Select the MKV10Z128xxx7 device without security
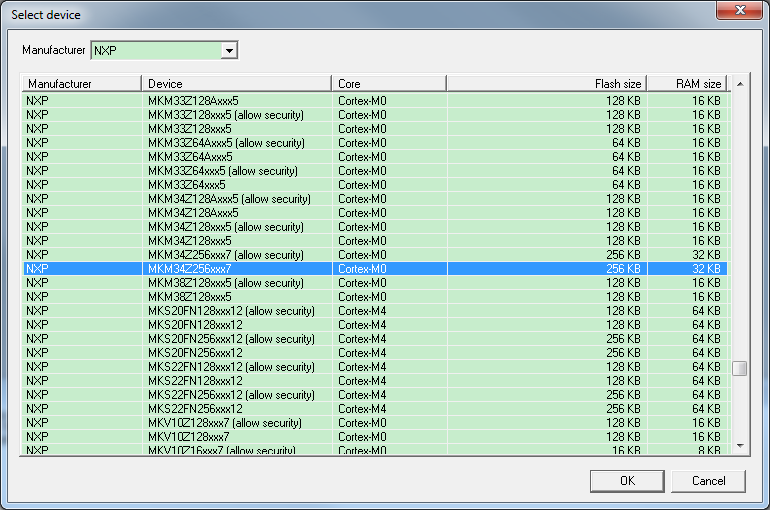The height and width of the screenshot is (510, 770). [375, 437]
